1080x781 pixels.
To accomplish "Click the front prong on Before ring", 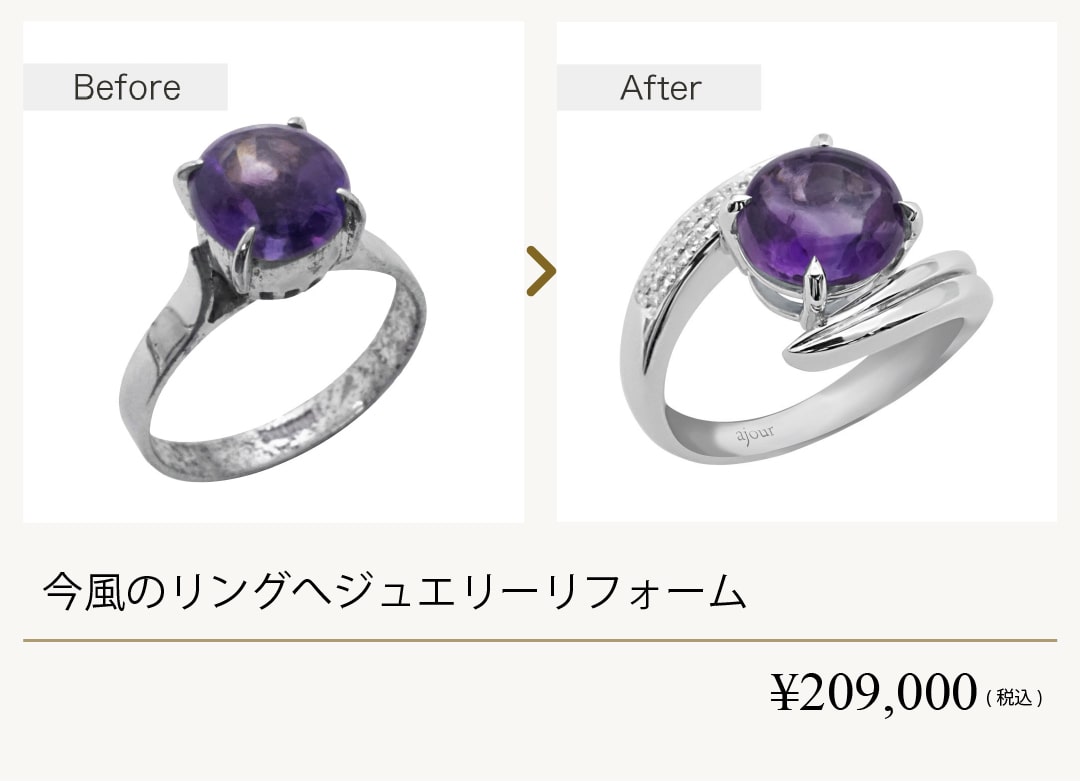I will pyautogui.click(x=242, y=258).
